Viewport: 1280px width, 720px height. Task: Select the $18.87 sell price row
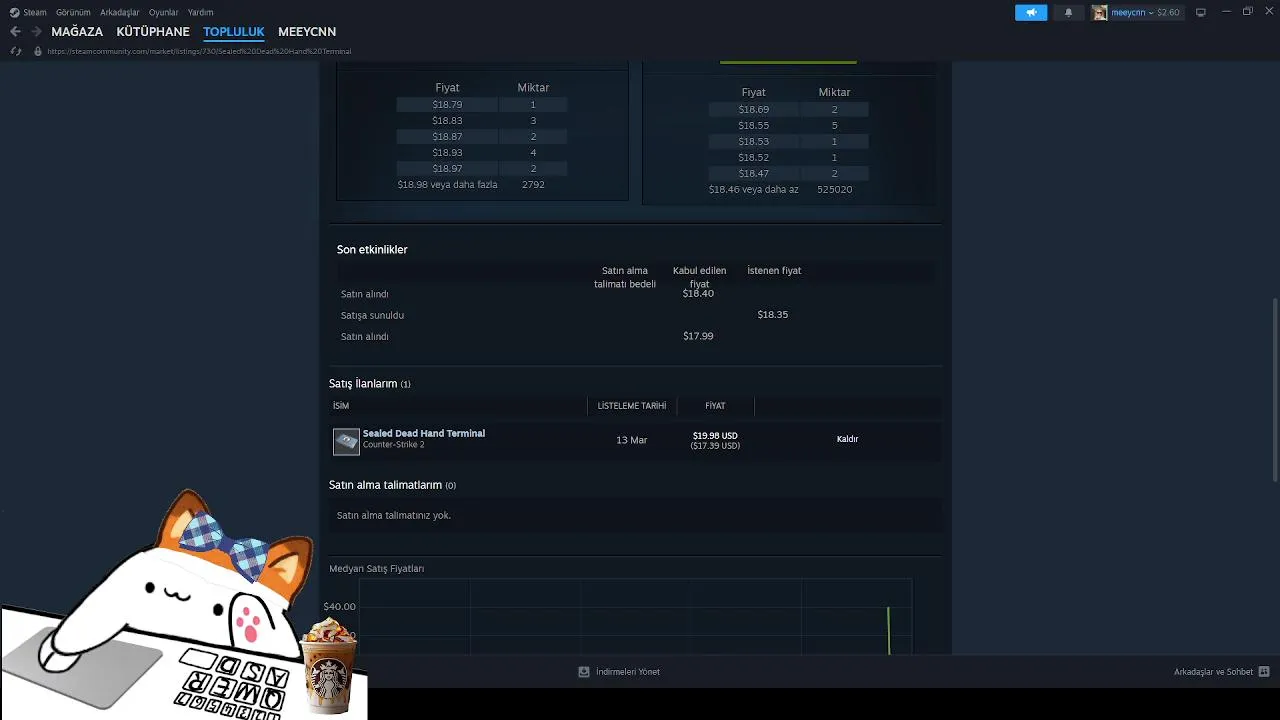coord(482,136)
